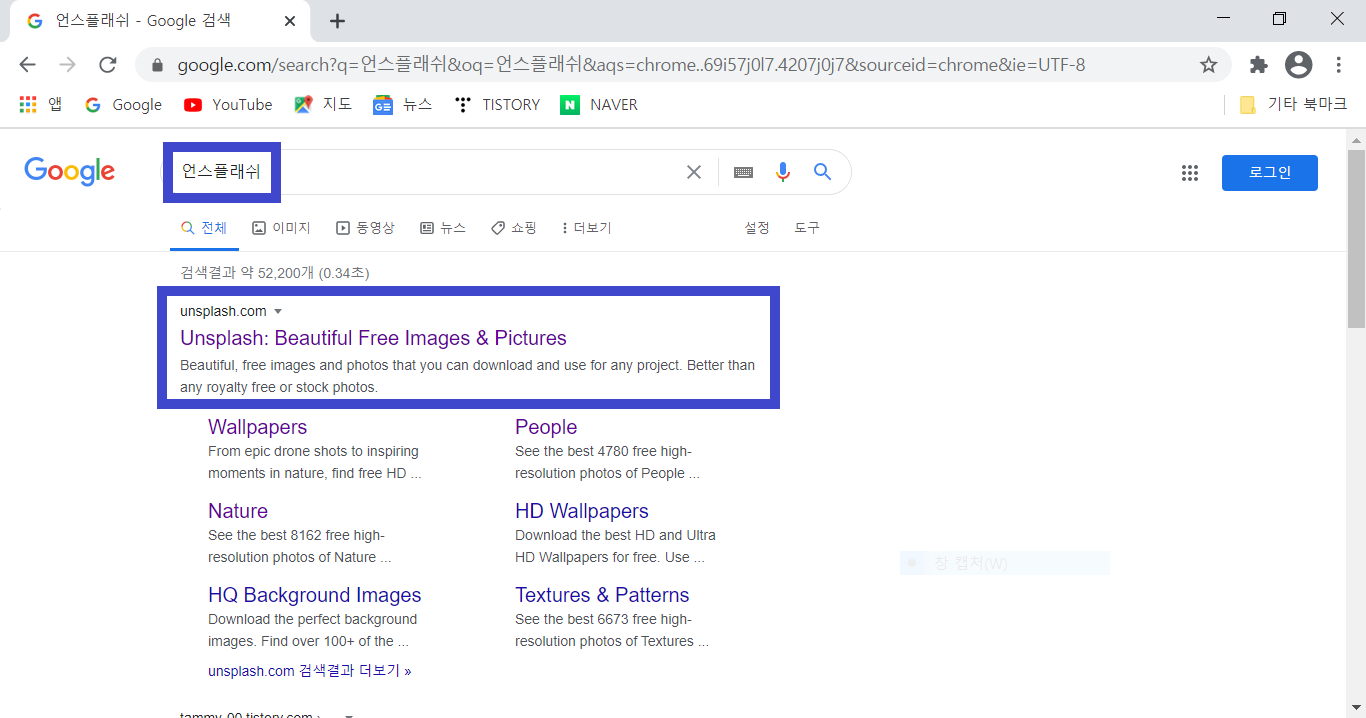Open the Wallpapers sitelink
The image size is (1366, 718).
tap(257, 427)
